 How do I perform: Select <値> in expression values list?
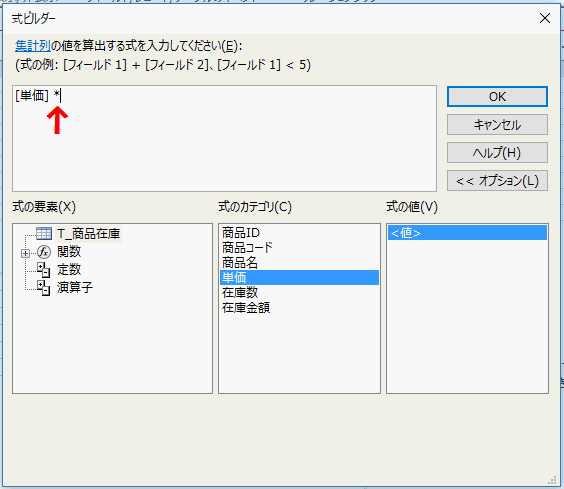467,233
